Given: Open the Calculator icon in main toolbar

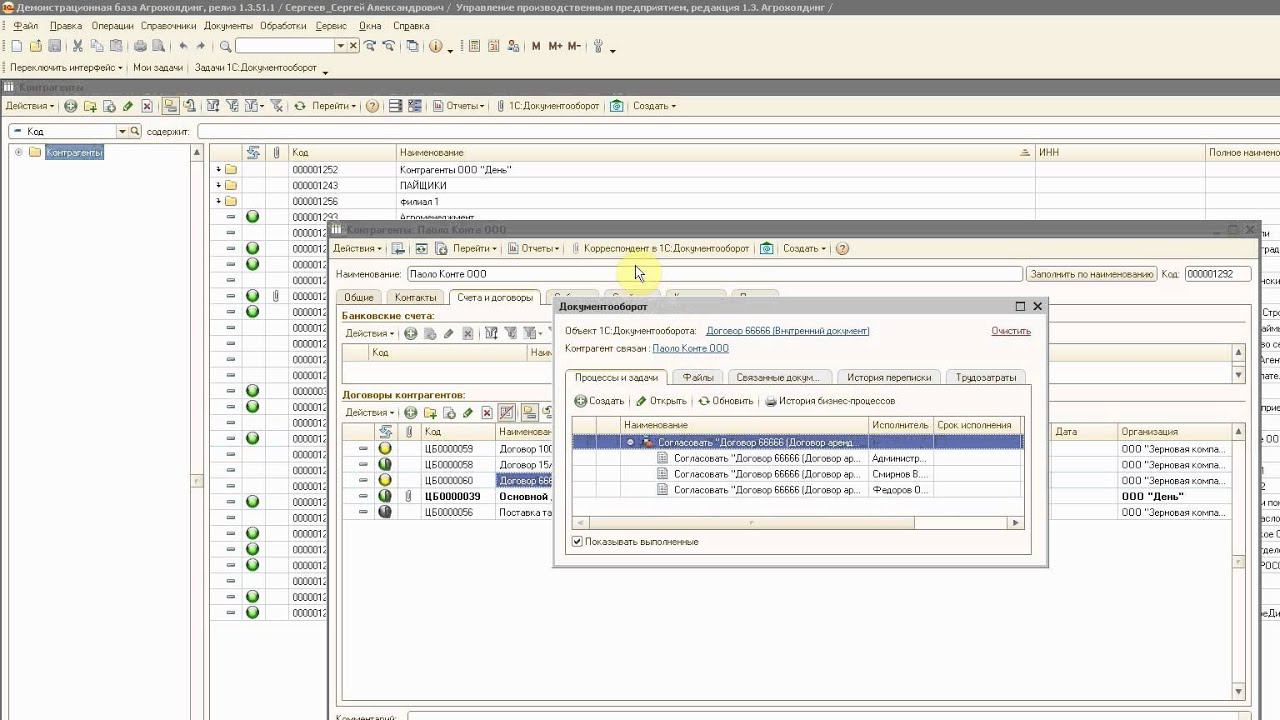Looking at the screenshot, I should (x=474, y=46).
